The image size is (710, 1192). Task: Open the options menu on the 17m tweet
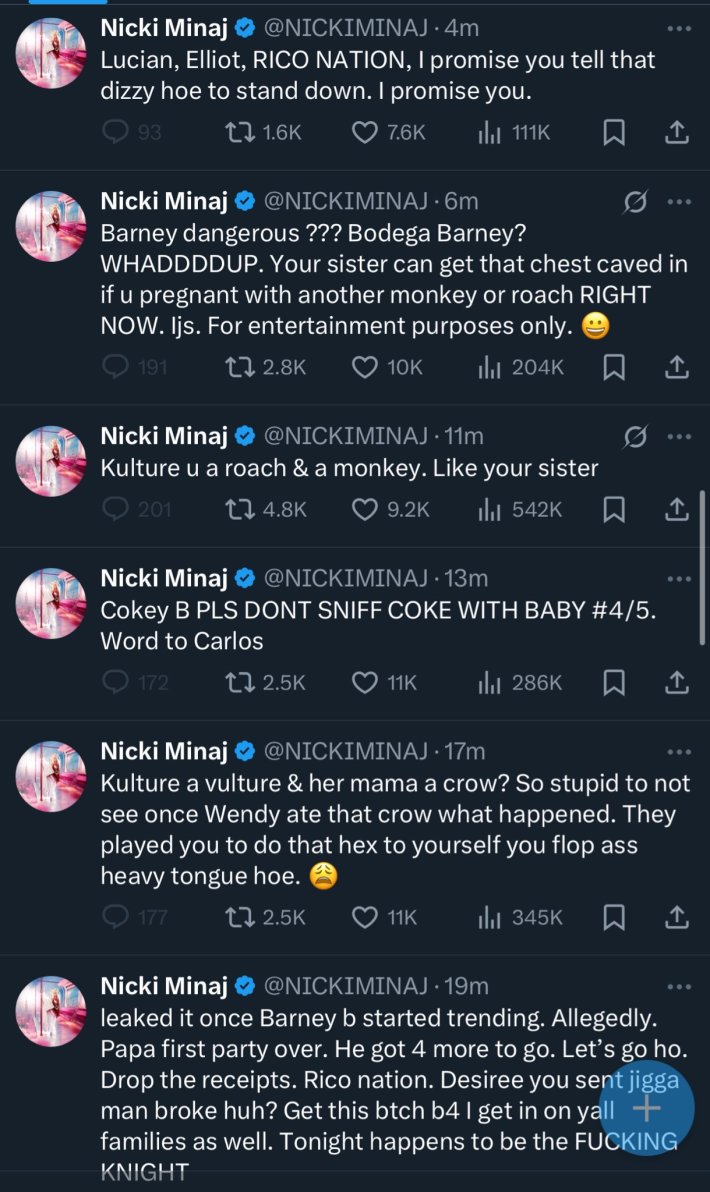(x=679, y=750)
